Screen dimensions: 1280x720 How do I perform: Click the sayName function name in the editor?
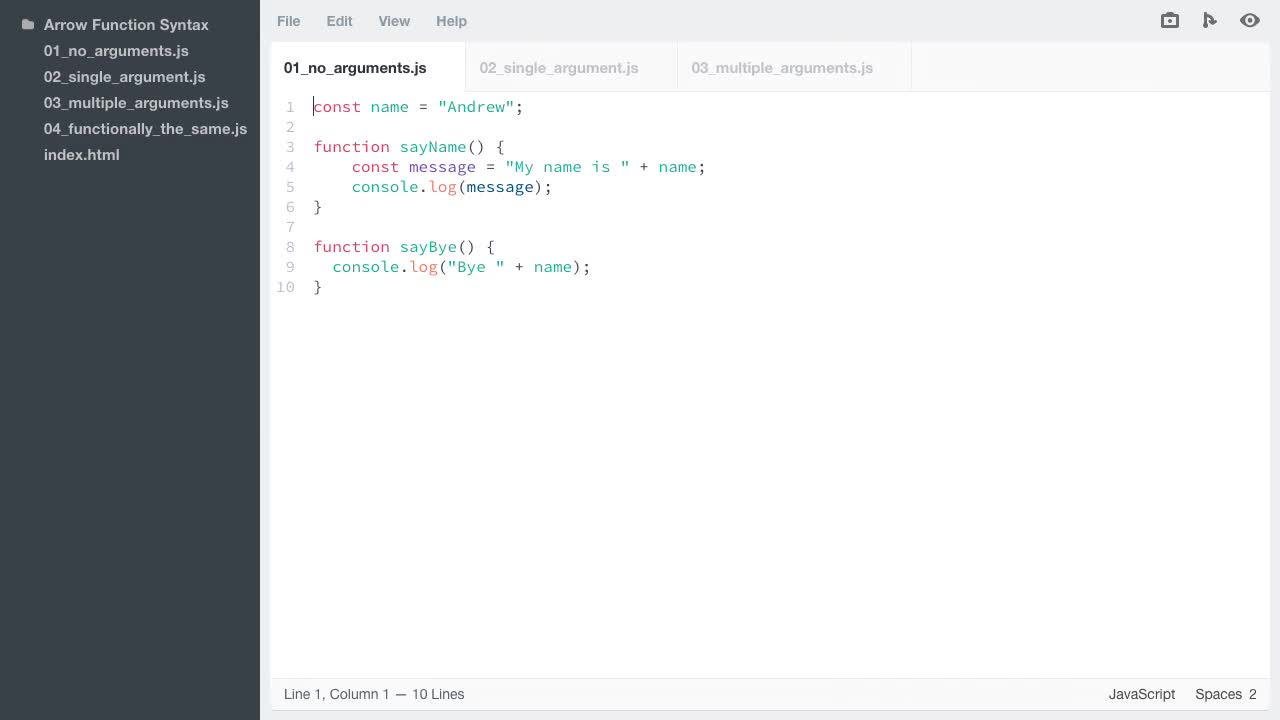(432, 147)
